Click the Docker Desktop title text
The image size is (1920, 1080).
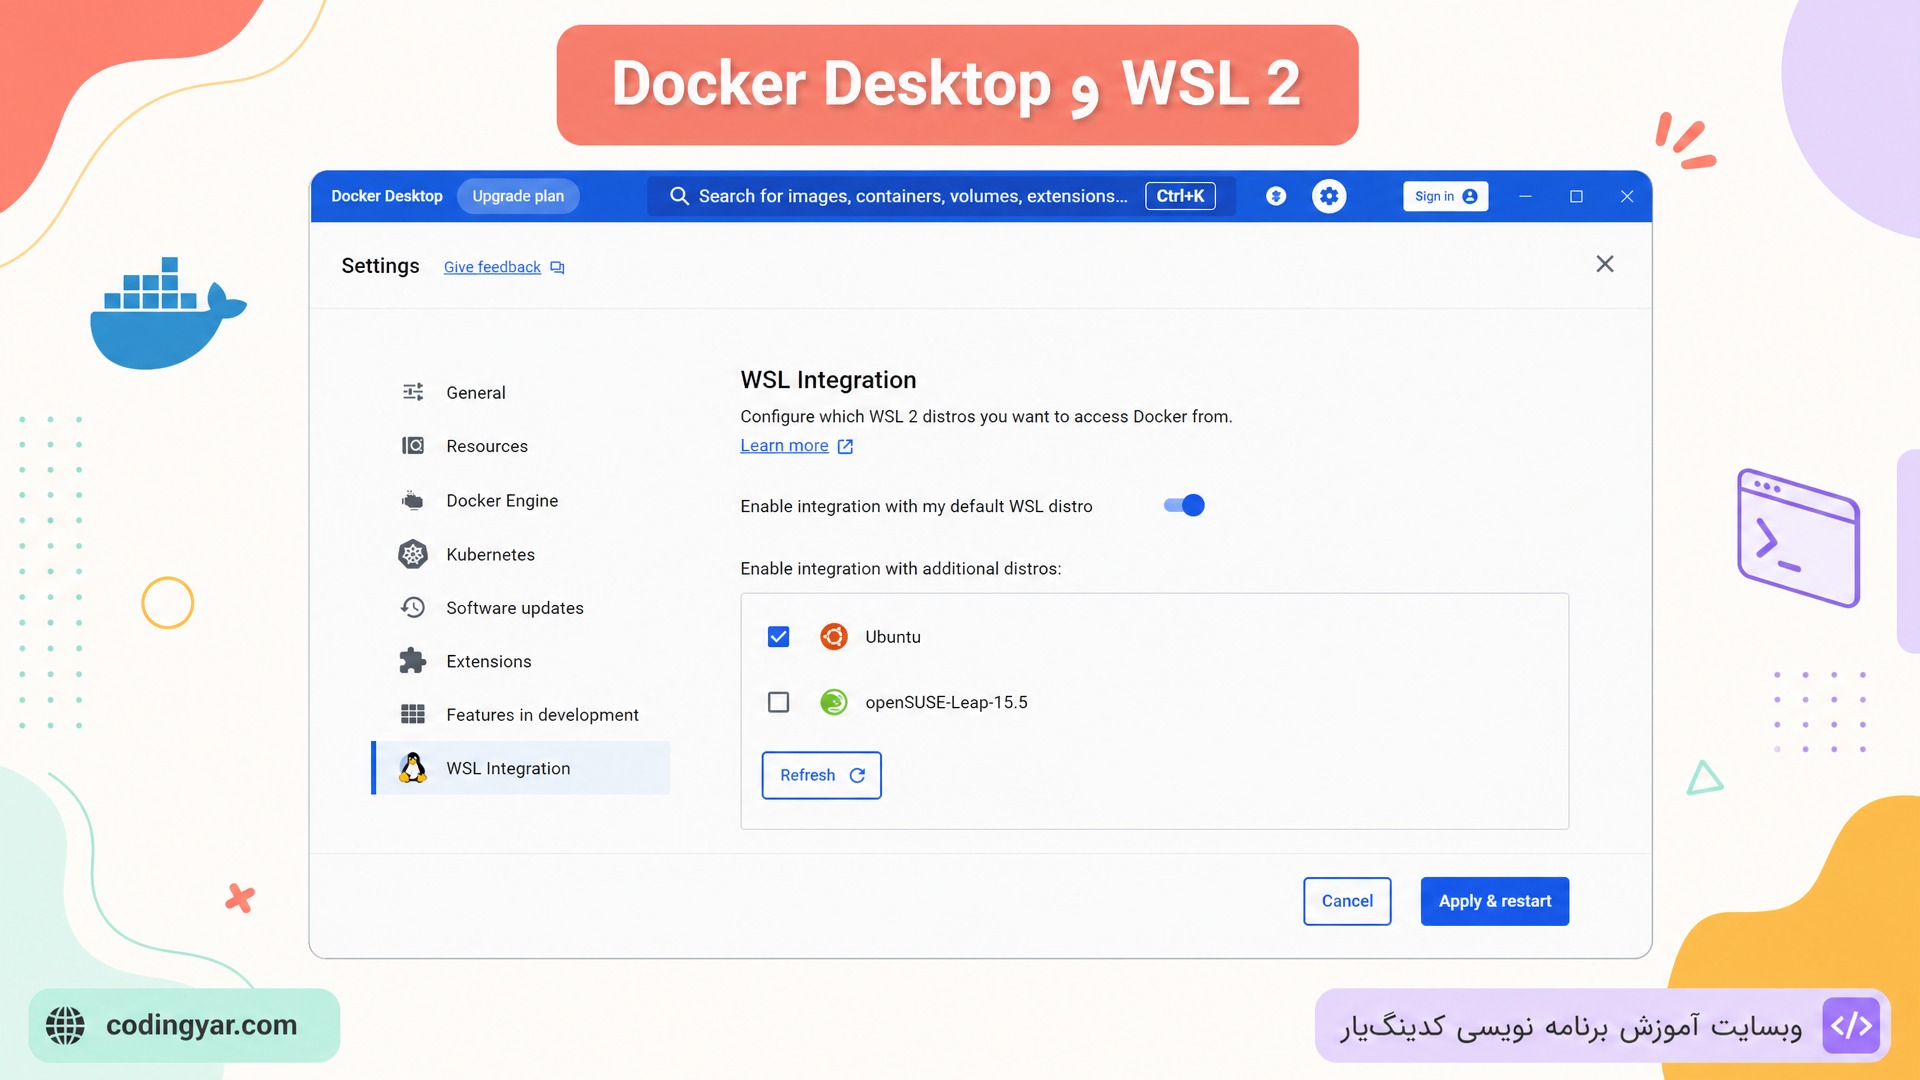pos(387,196)
